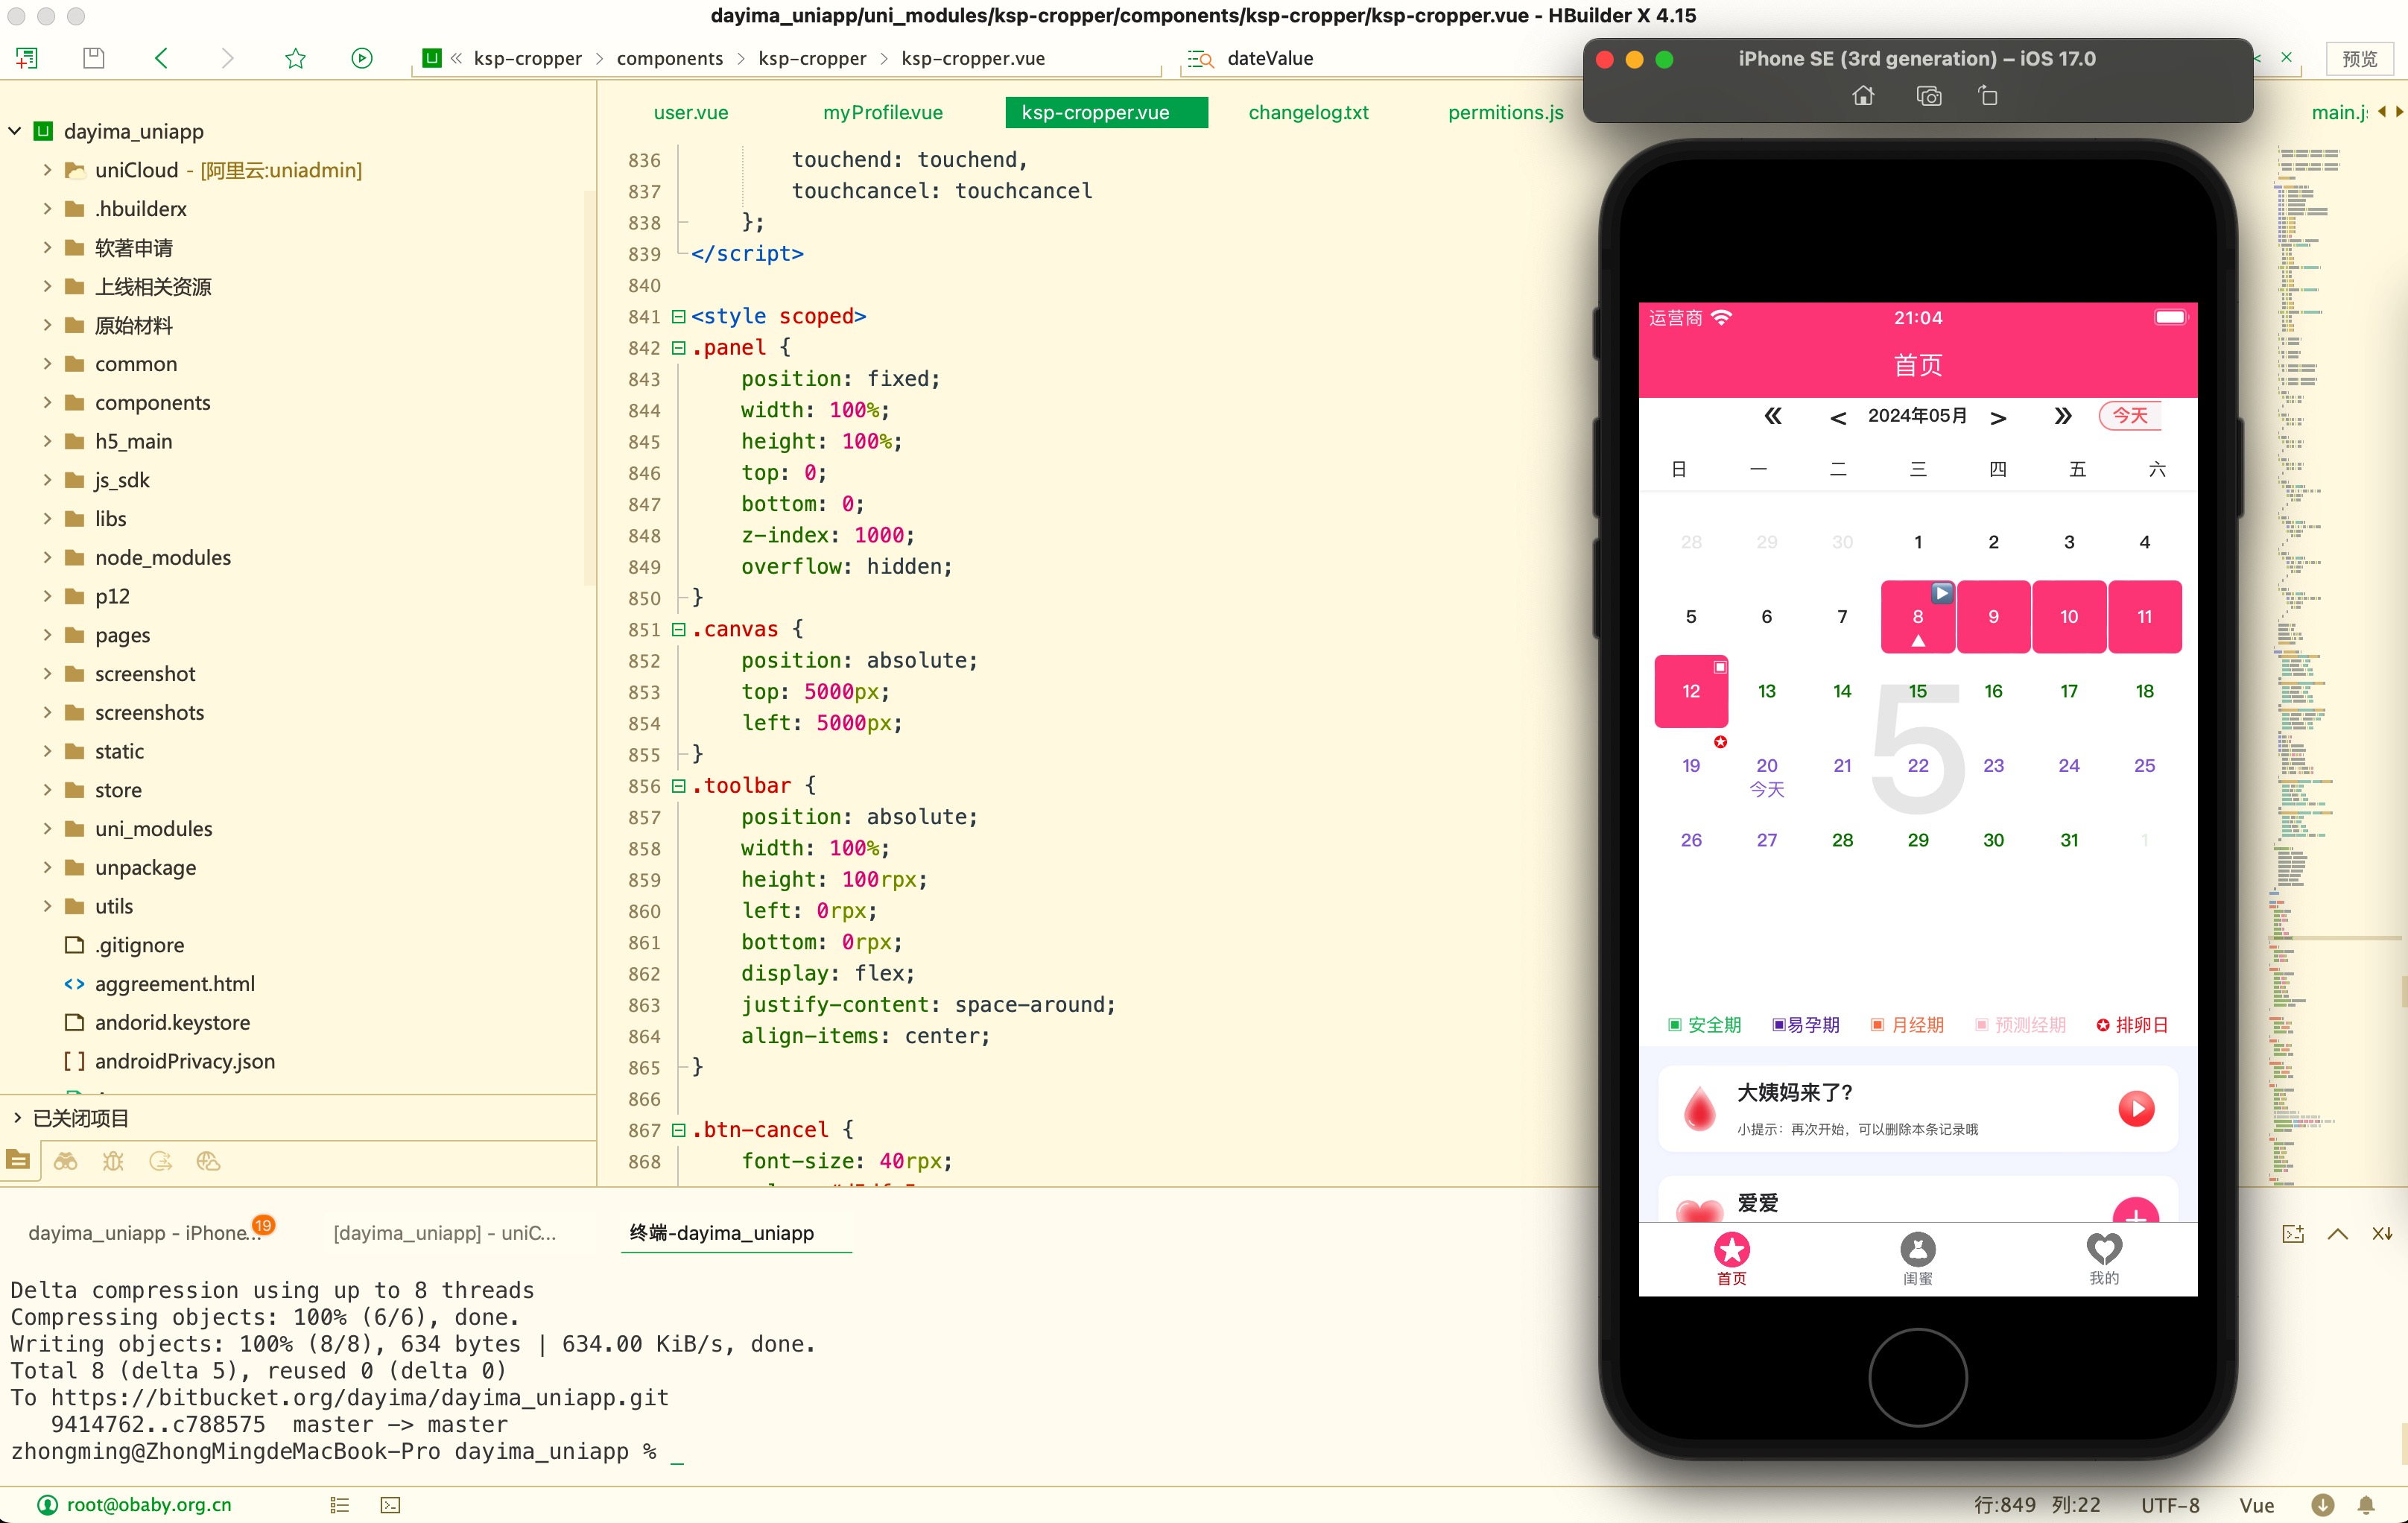Click the save file icon
2408x1523 pixels.
(94, 58)
